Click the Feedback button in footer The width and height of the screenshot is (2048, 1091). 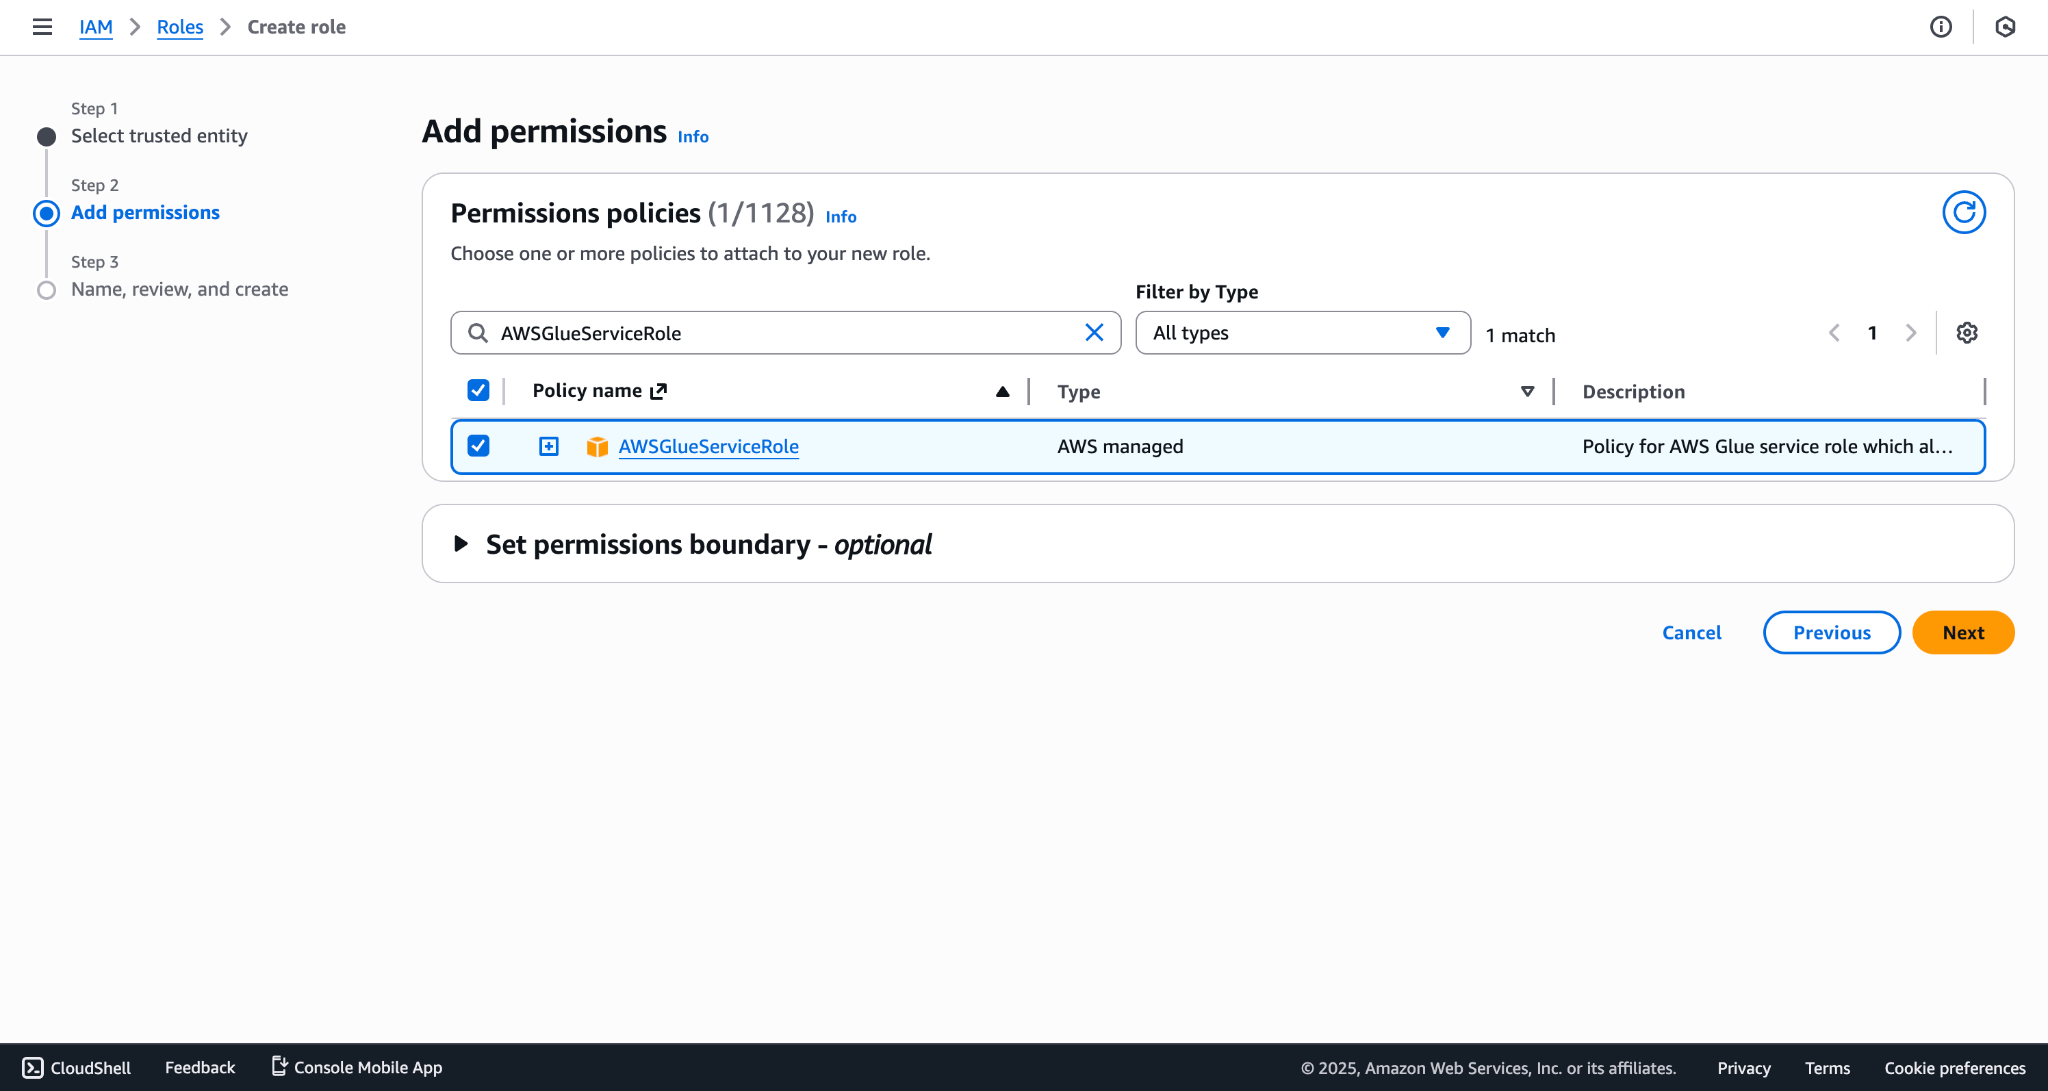(200, 1068)
